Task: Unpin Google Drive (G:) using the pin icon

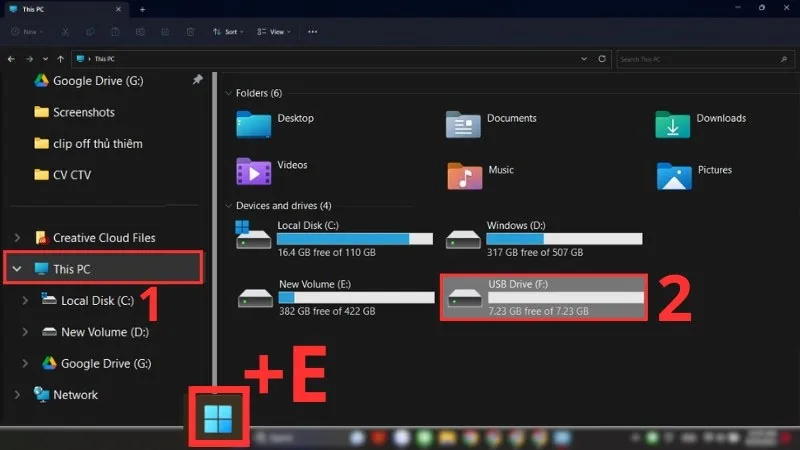Action: click(x=197, y=80)
